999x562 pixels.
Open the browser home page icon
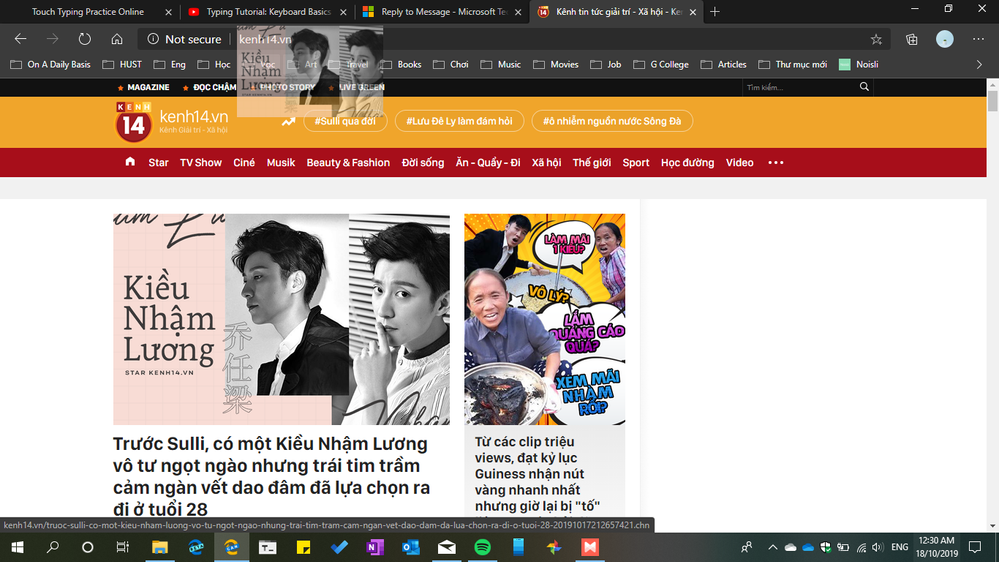117,39
